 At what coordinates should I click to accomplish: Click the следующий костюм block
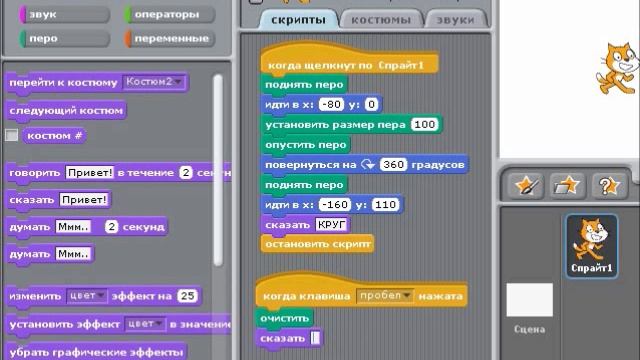pyautogui.click(x=66, y=111)
